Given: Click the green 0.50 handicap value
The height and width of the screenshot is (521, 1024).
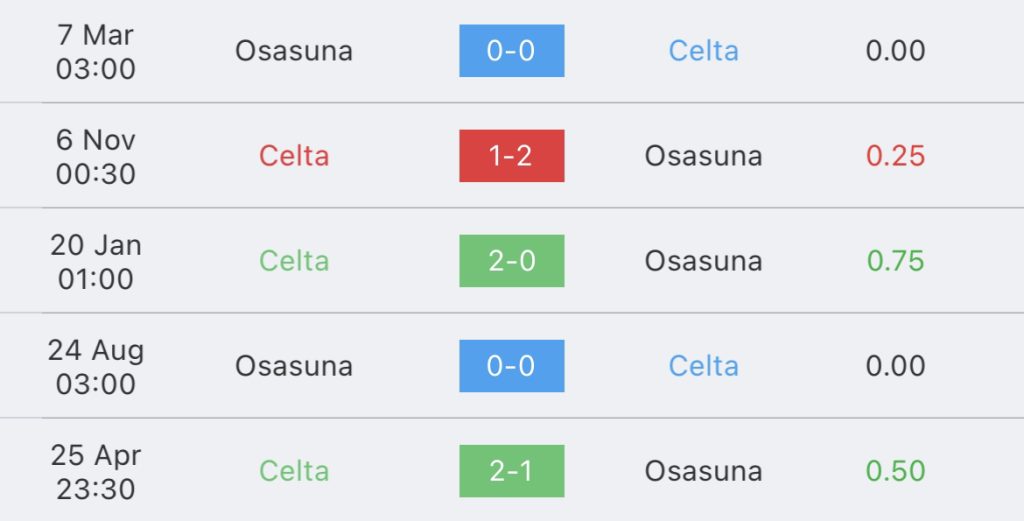Looking at the screenshot, I should [x=895, y=471].
